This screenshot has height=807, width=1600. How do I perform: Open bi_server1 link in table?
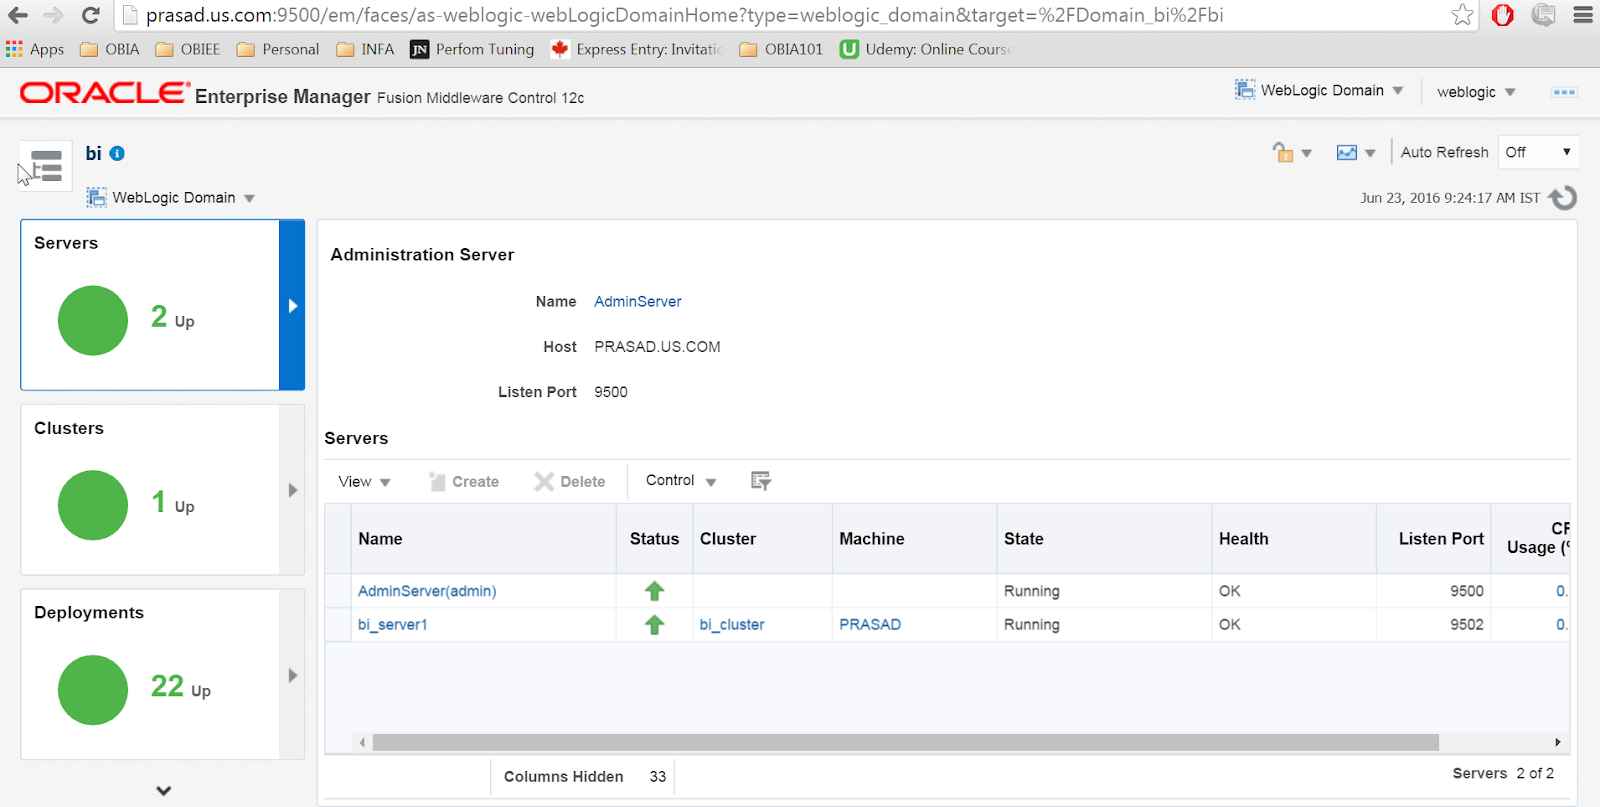tap(393, 625)
